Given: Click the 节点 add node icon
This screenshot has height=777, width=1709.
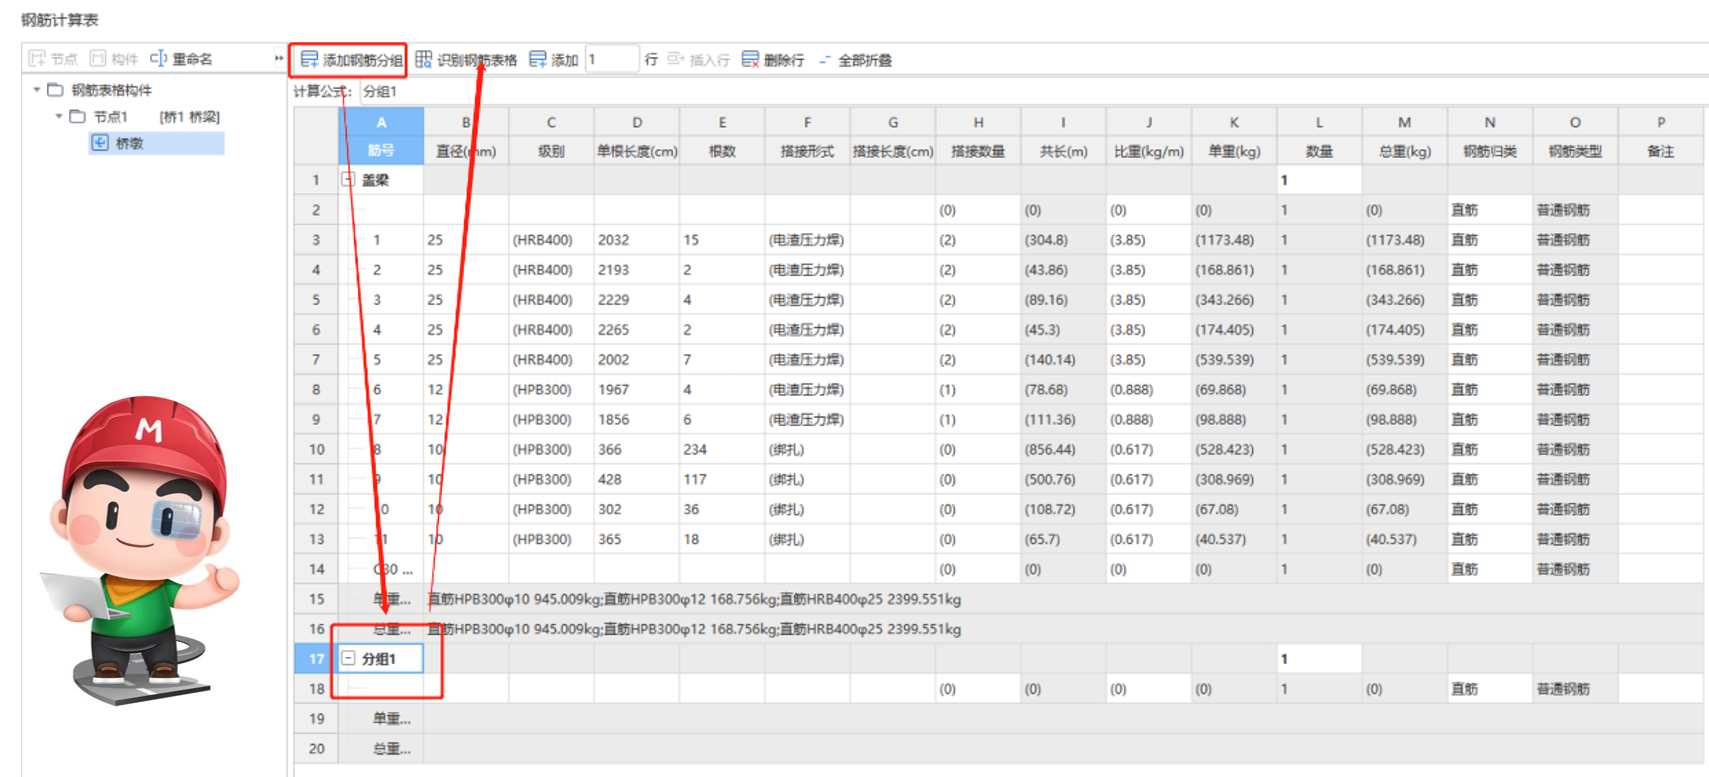Looking at the screenshot, I should (38, 59).
